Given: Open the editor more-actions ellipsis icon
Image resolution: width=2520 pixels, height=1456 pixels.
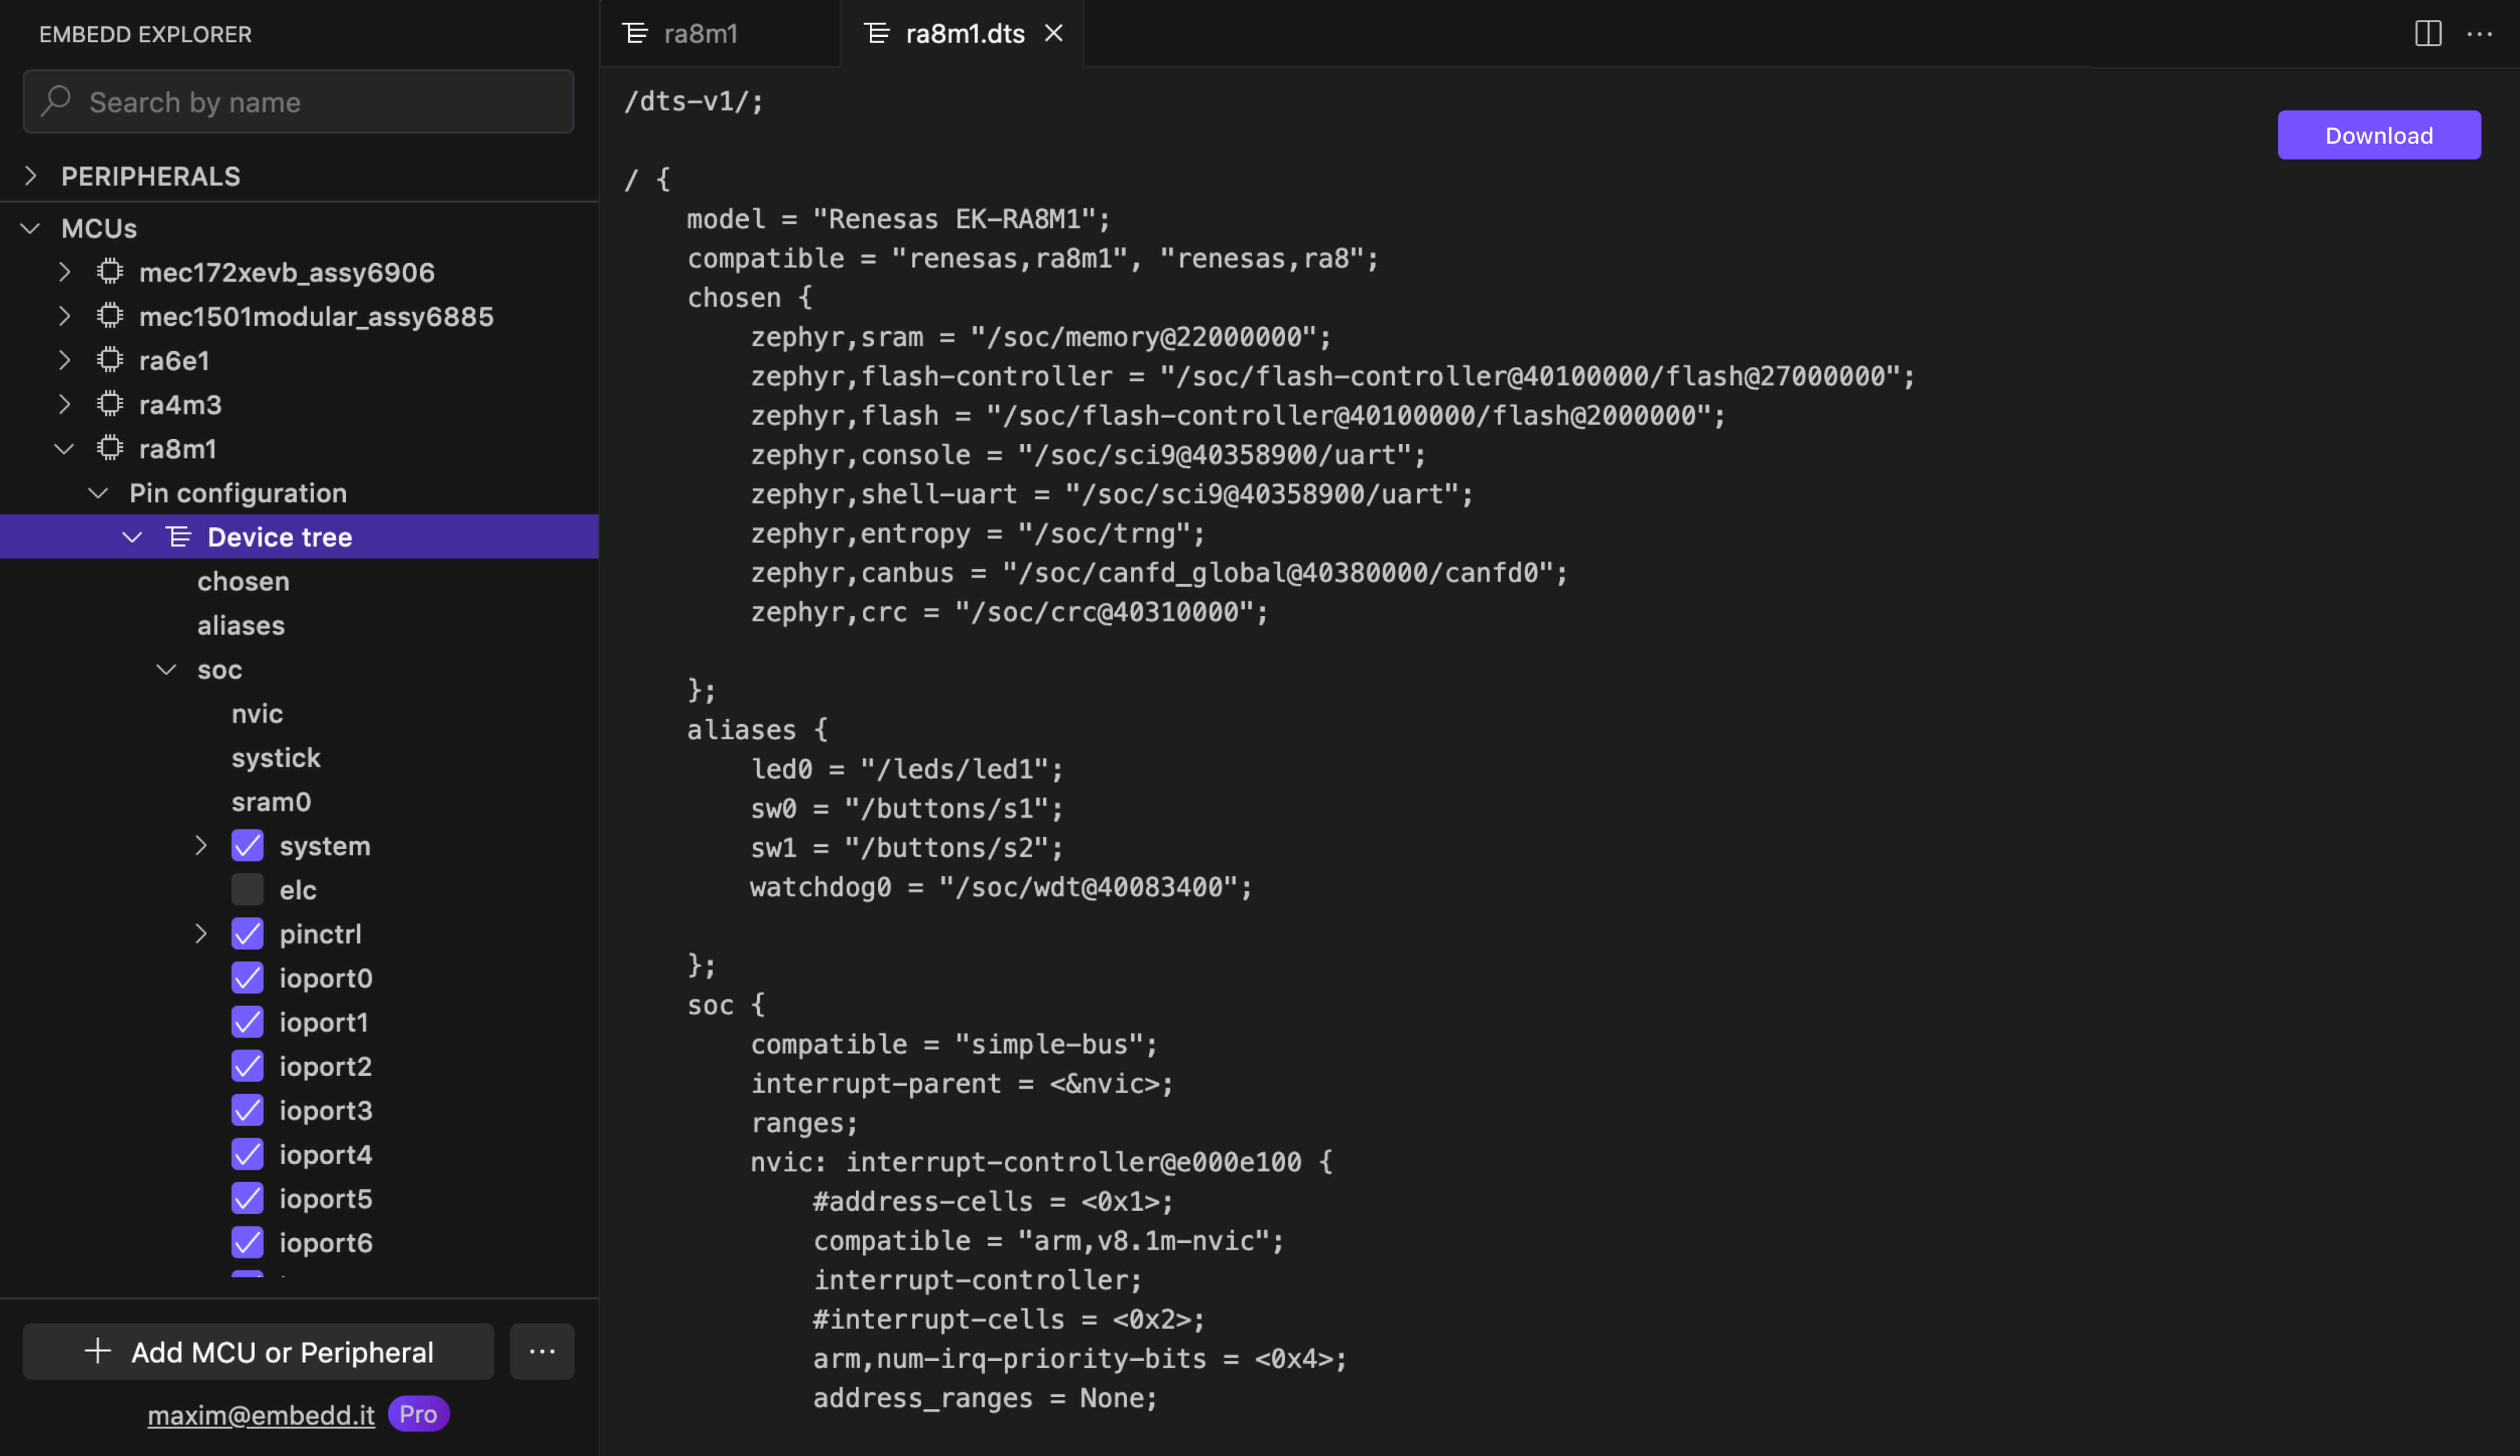Looking at the screenshot, I should tap(2479, 33).
